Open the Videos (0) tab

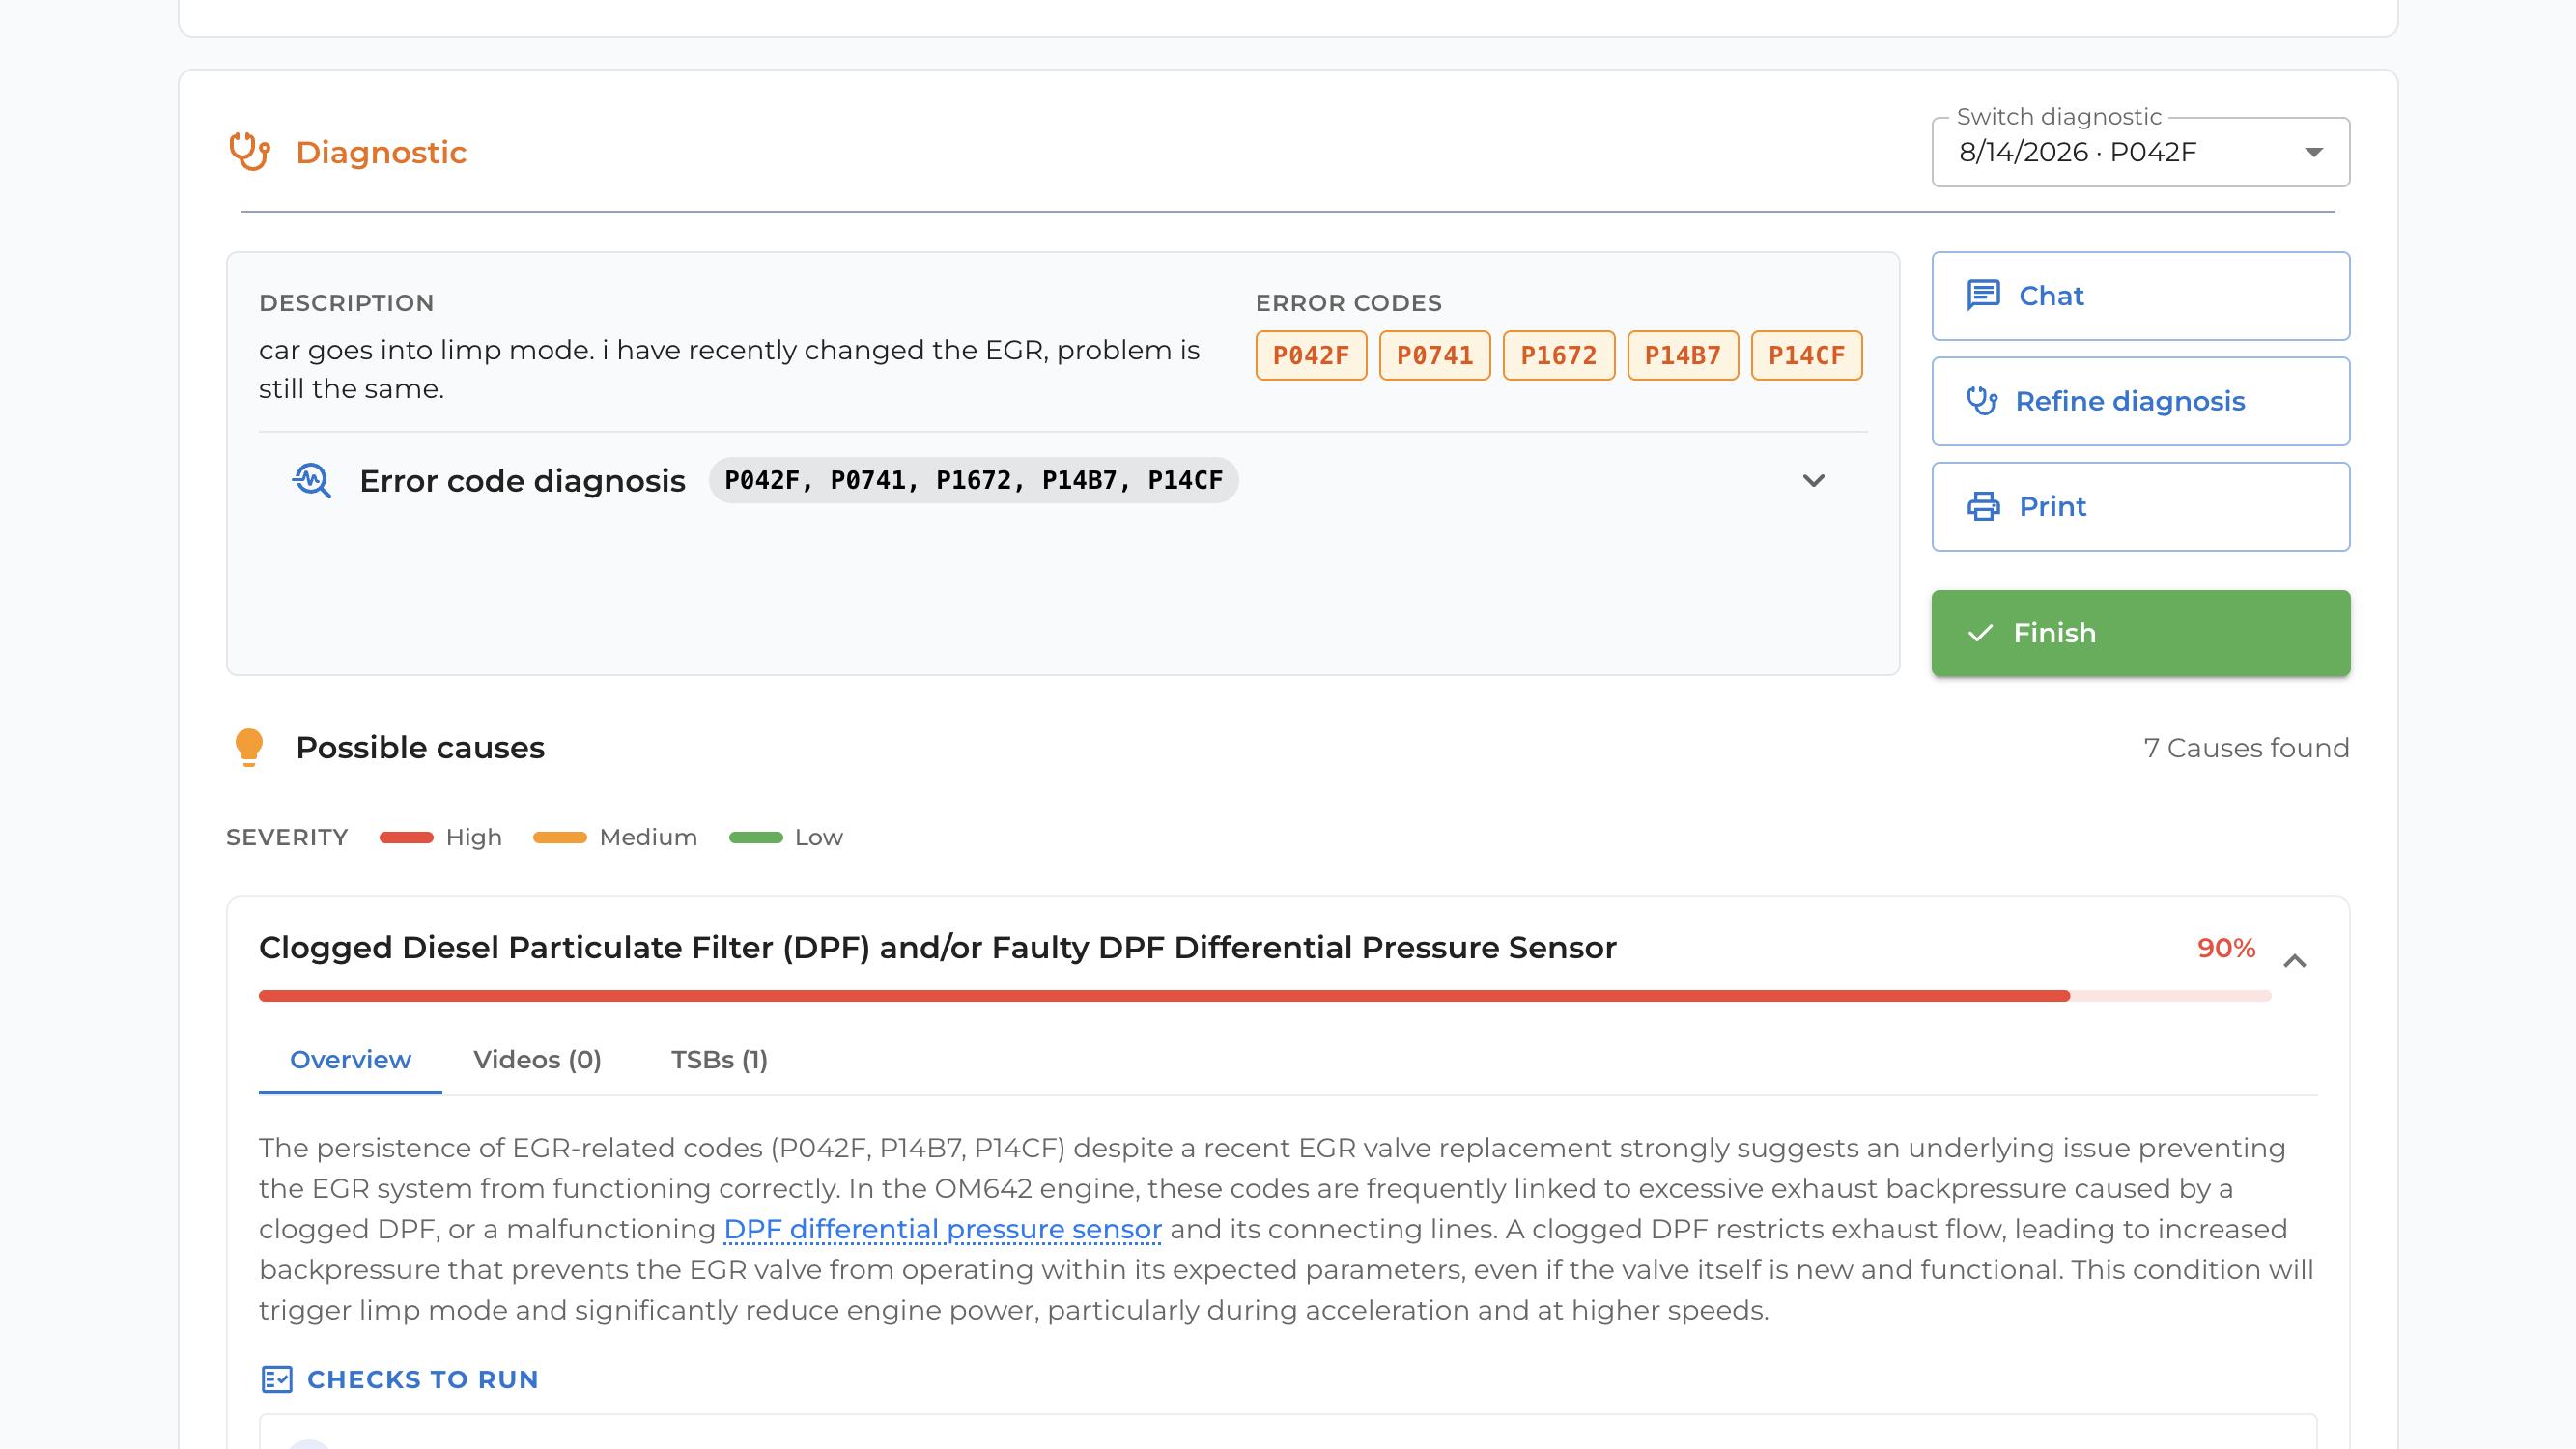point(537,1059)
